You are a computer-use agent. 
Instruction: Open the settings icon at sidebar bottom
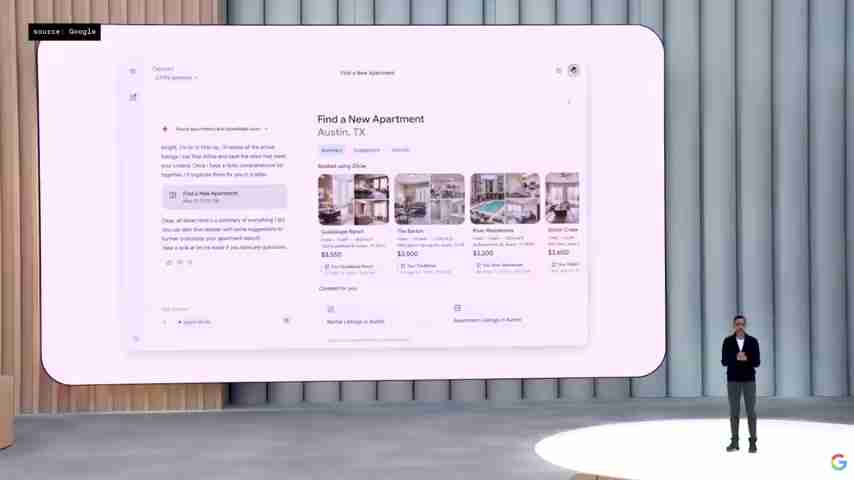pos(136,338)
